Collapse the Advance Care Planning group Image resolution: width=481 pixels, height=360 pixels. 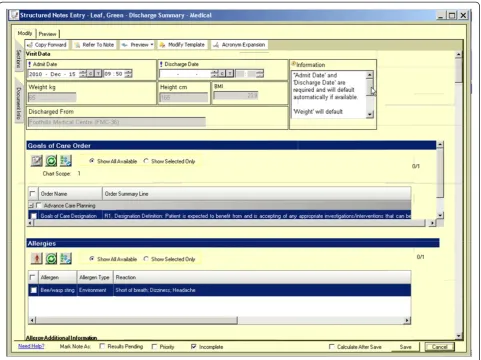click(x=31, y=205)
